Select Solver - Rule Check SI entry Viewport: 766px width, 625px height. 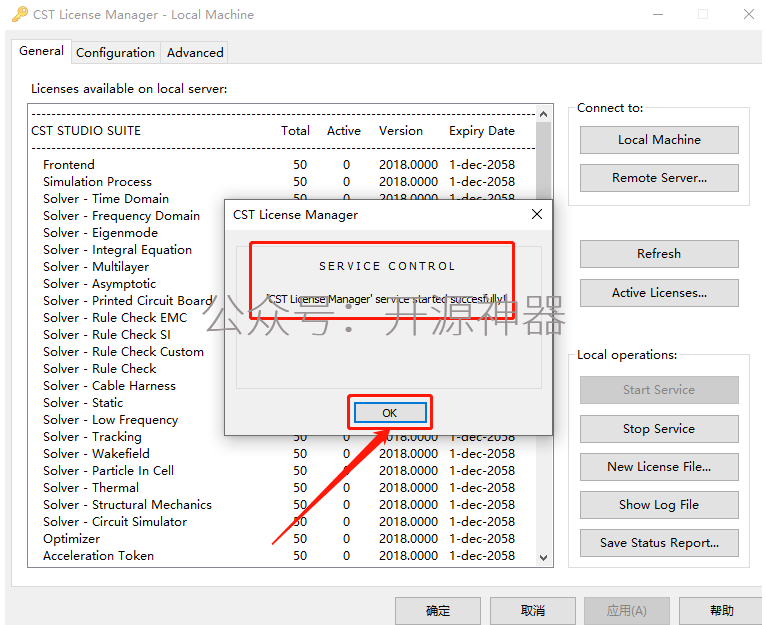pos(107,335)
